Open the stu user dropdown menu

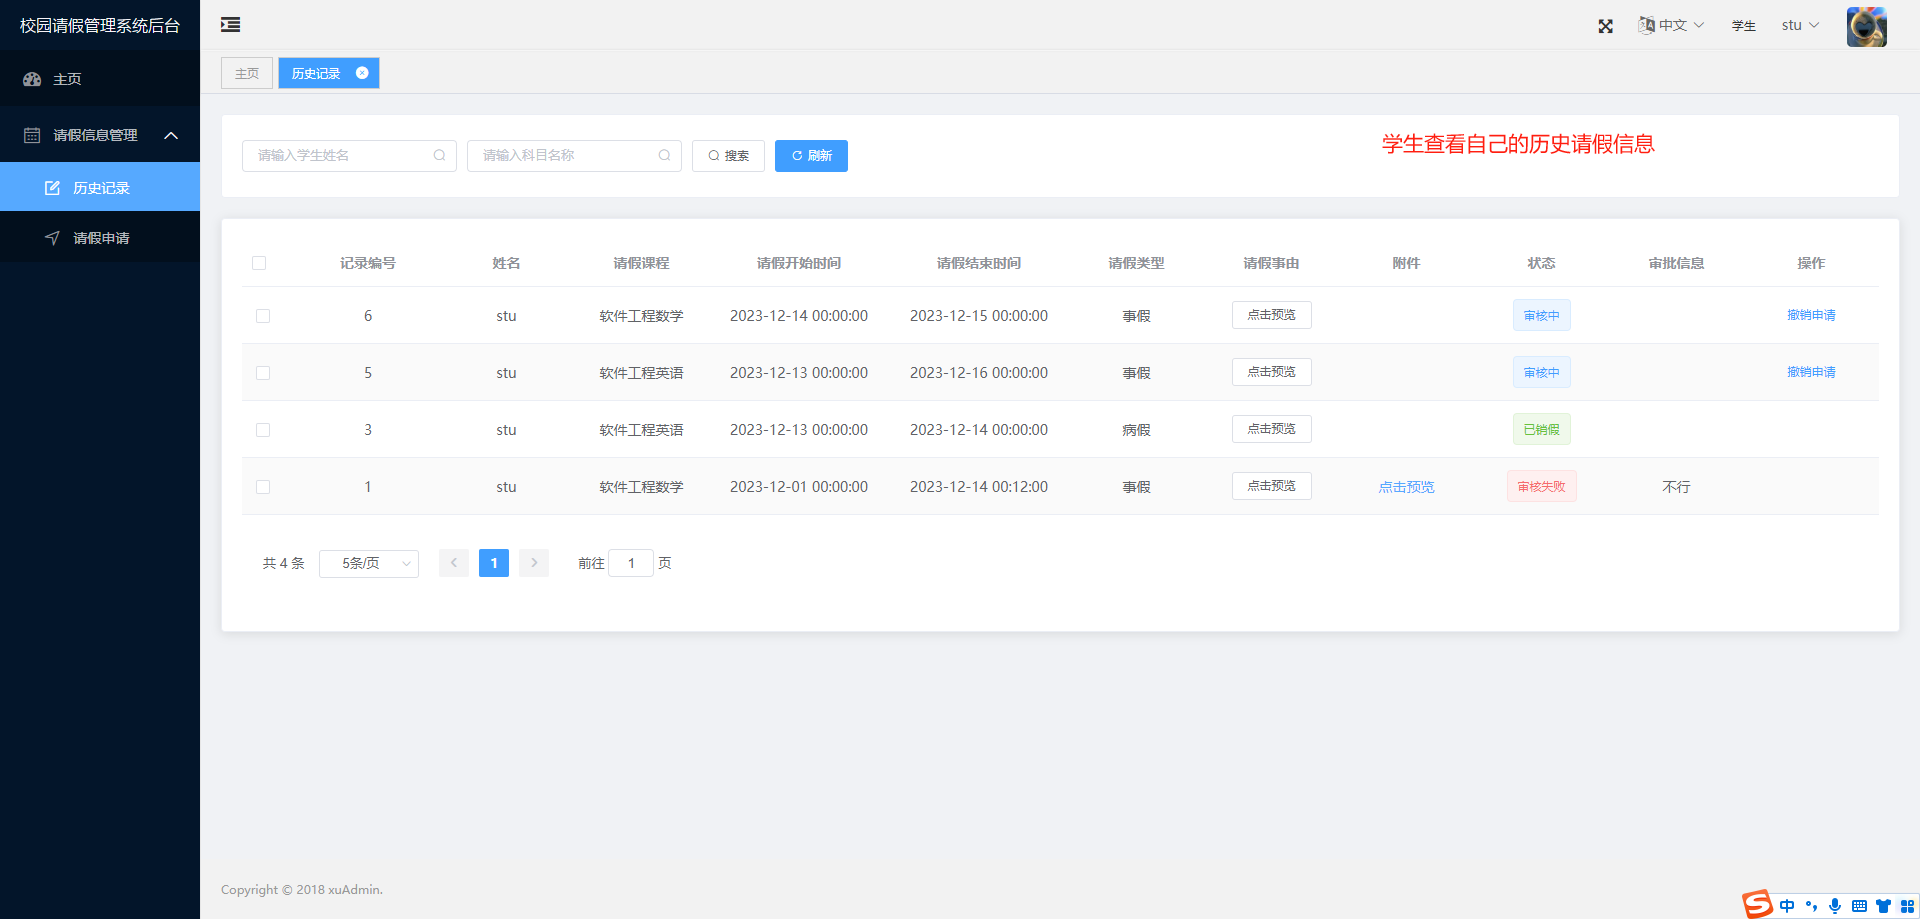(1800, 26)
